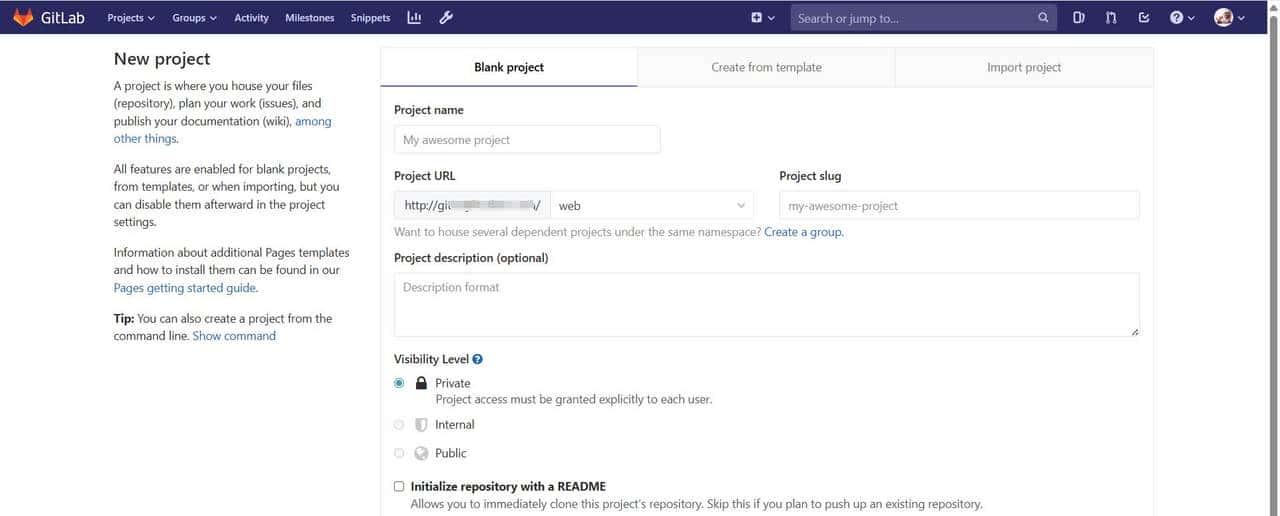Select the Internal visibility radio button
The image size is (1280, 516).
(x=399, y=425)
